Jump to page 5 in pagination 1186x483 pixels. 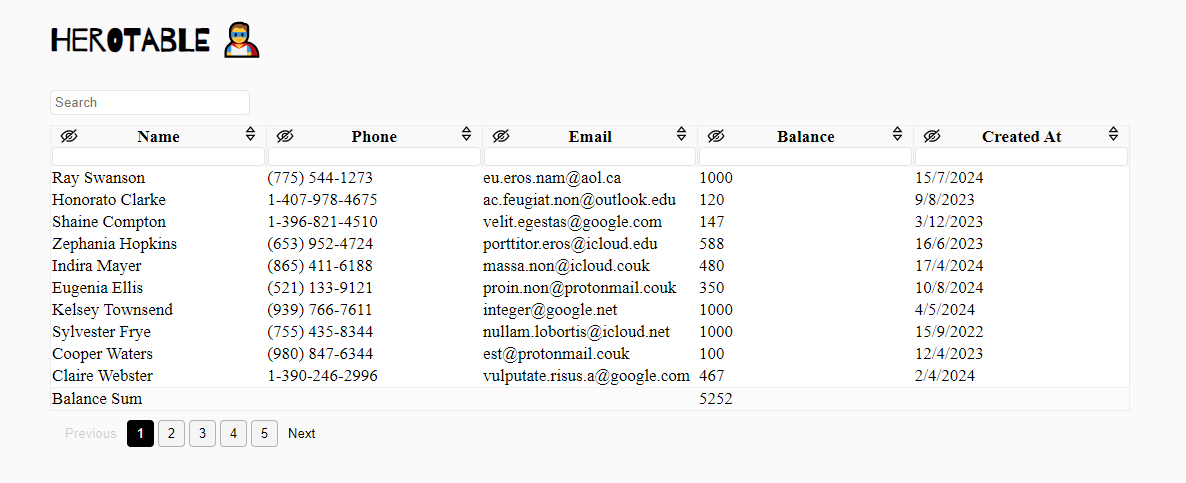[264, 433]
